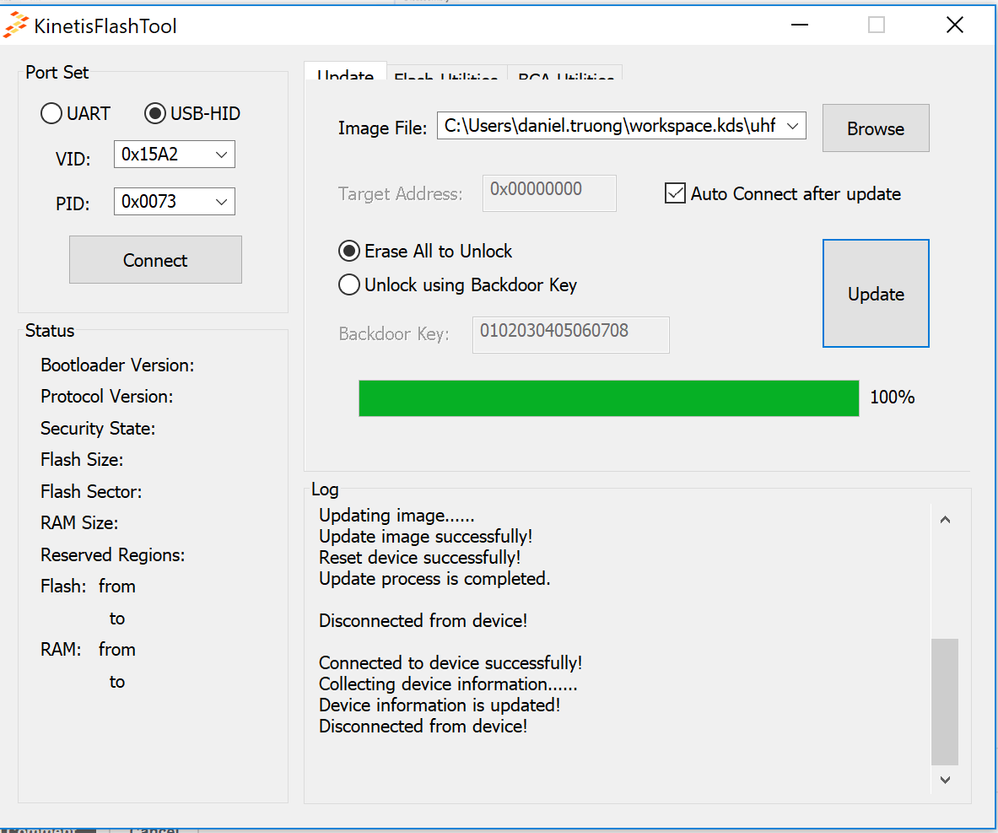Maximize the KinetisFlashTool window
The width and height of the screenshot is (998, 833).
[x=876, y=25]
